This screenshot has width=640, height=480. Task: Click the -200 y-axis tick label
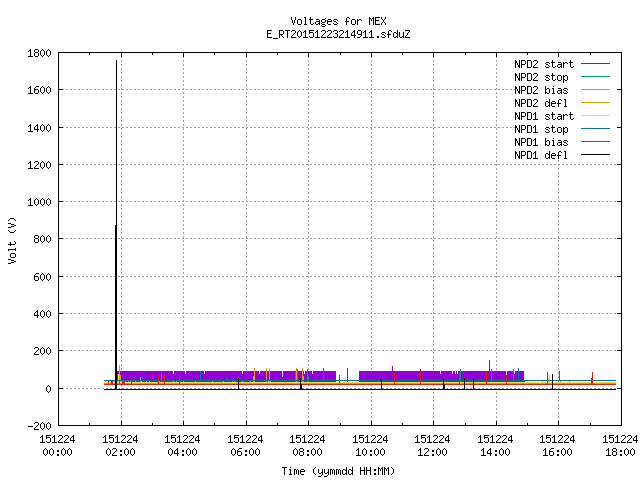40,426
